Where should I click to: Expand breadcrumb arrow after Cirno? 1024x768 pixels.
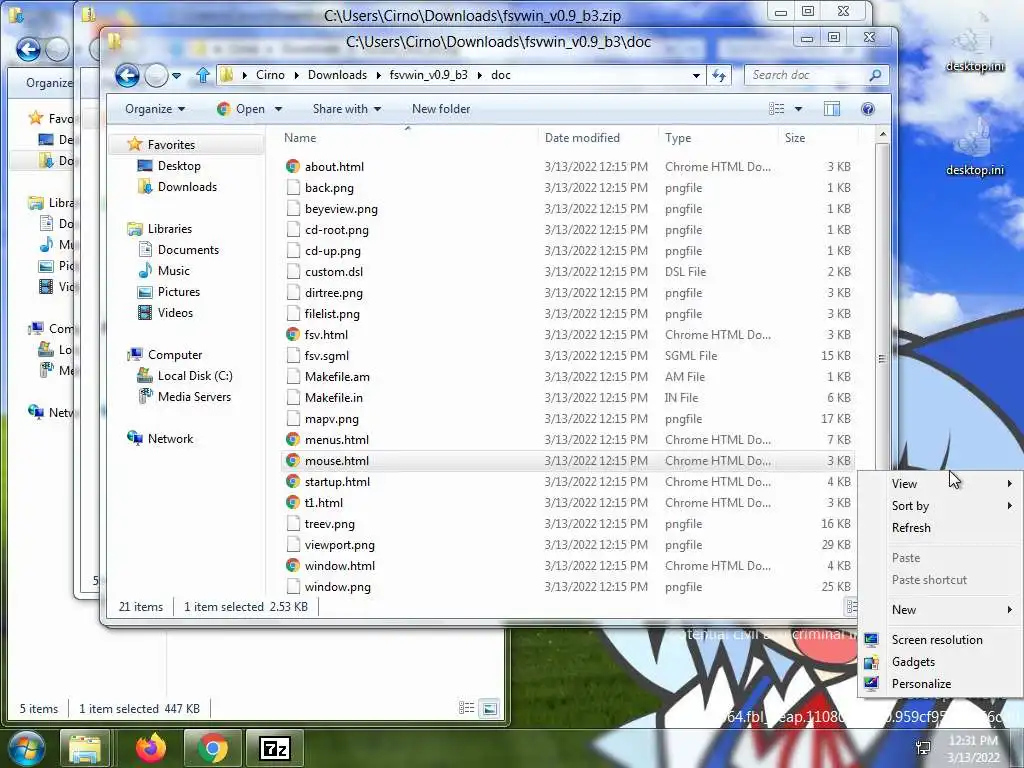point(296,75)
